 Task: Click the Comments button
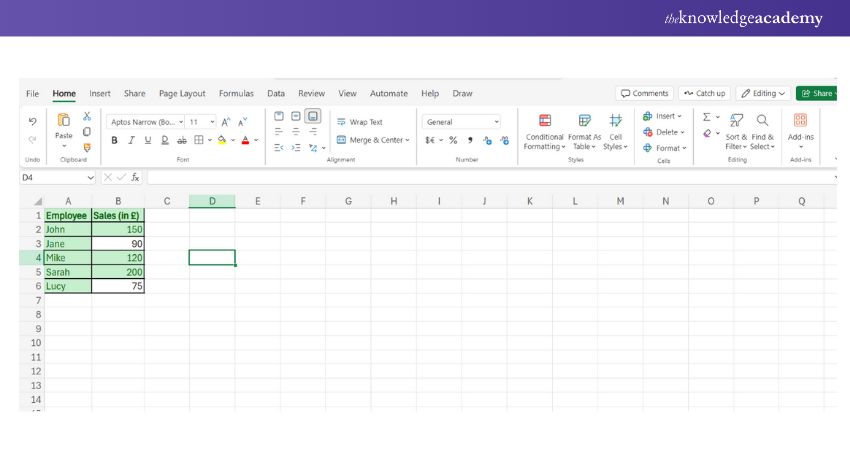[x=644, y=93]
